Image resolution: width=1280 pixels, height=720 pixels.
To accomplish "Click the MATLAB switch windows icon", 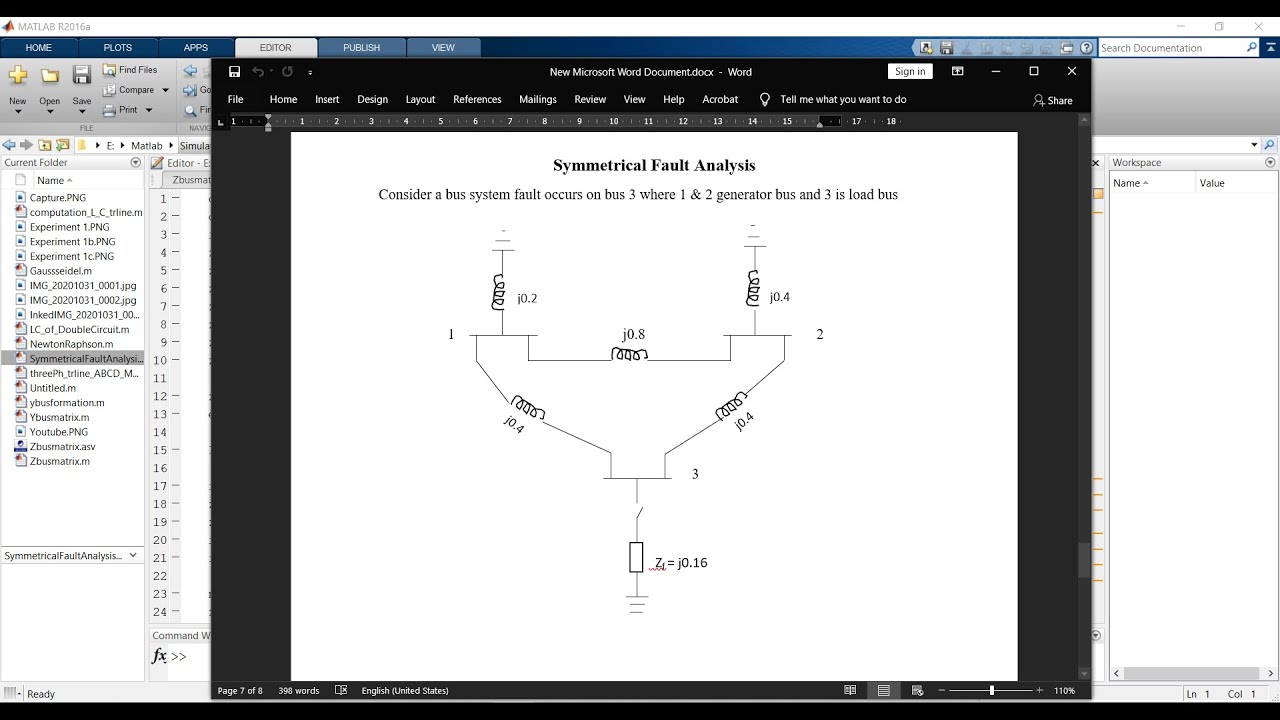I will click(x=1066, y=48).
